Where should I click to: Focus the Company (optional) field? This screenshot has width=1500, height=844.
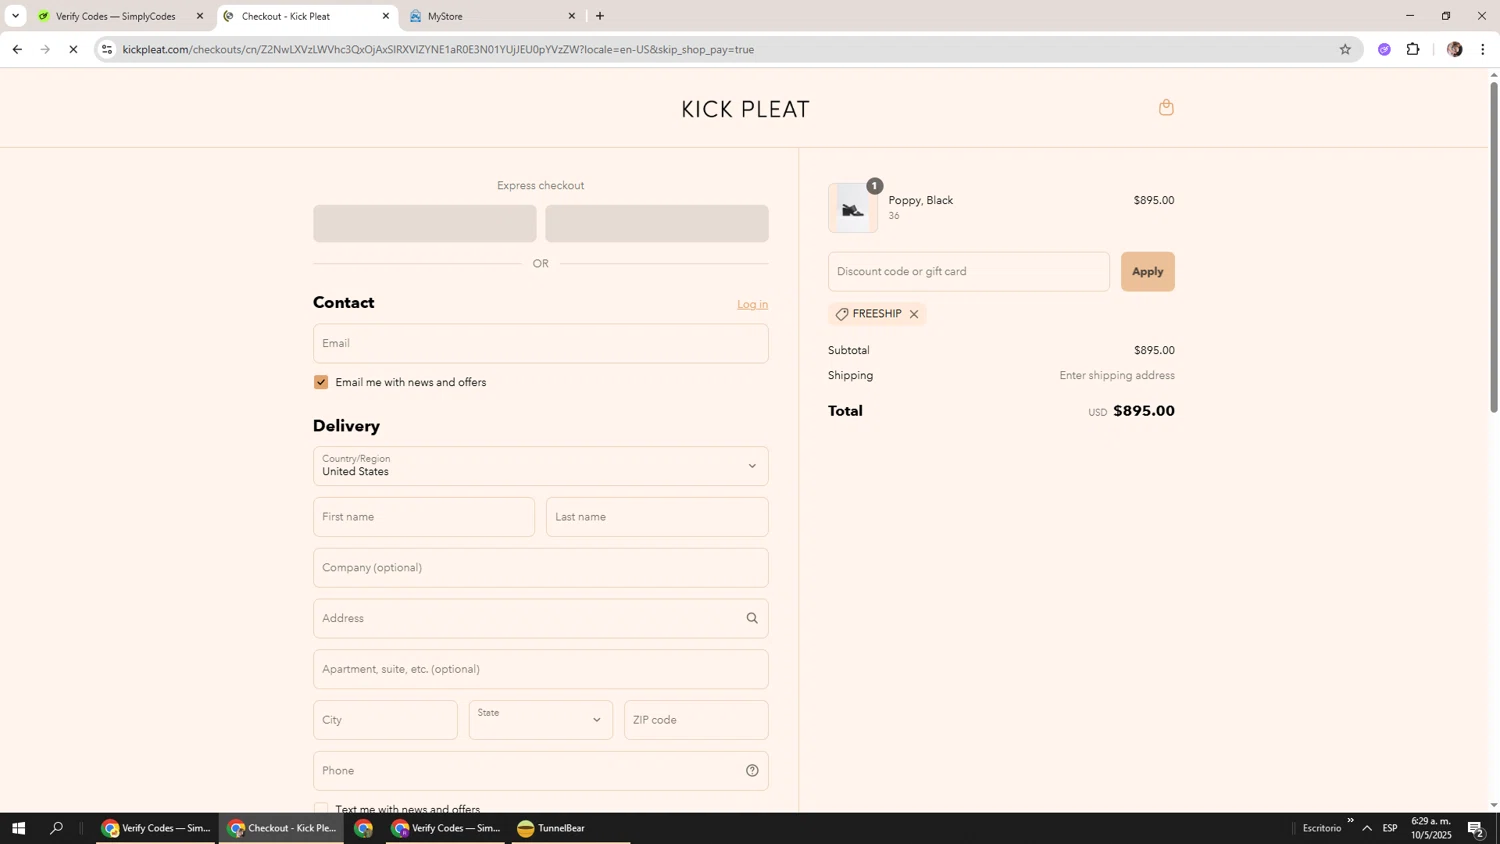click(x=540, y=568)
